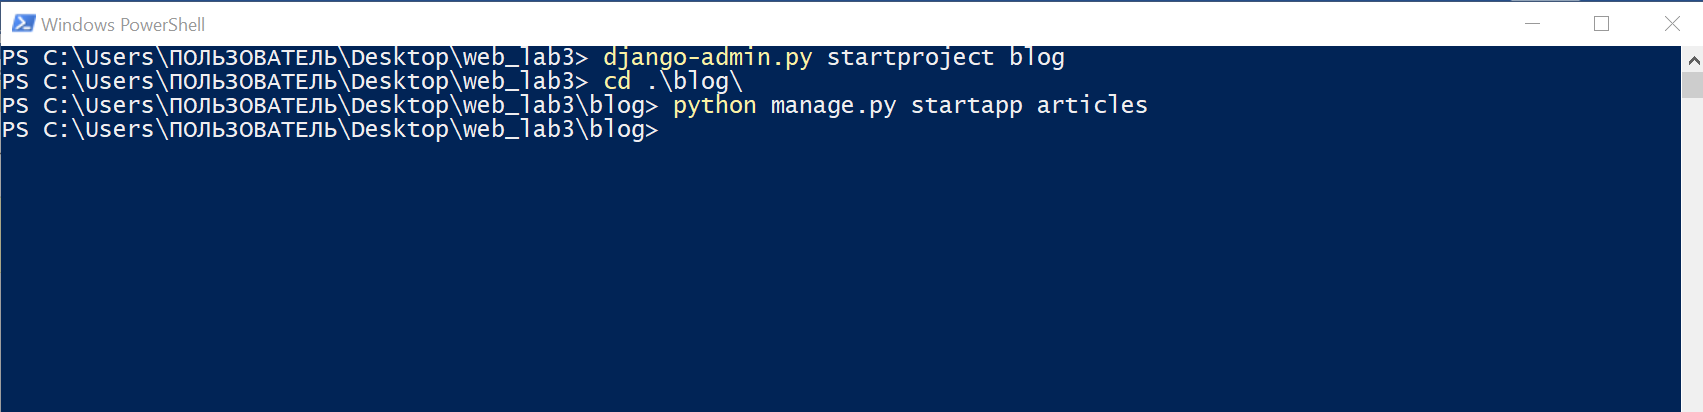This screenshot has height=412, width=1703.
Task: Minimize the PowerShell window
Action: 1532,23
